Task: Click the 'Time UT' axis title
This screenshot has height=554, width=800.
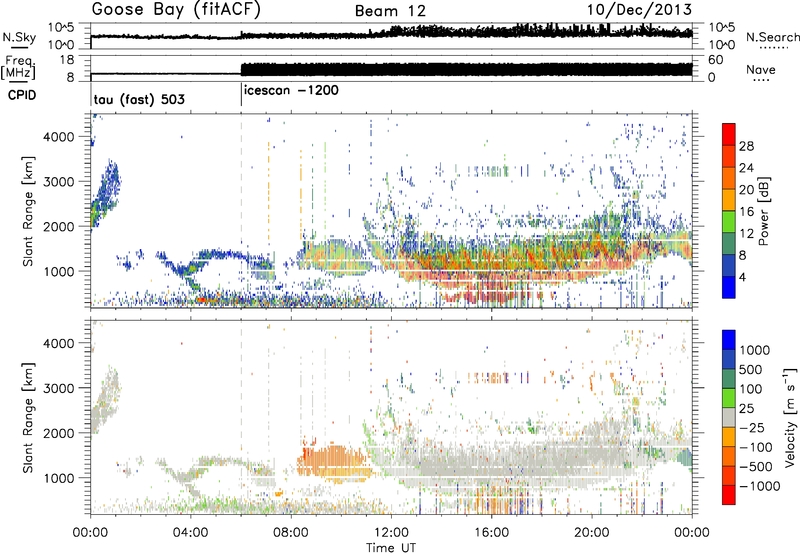Action: coord(391,548)
